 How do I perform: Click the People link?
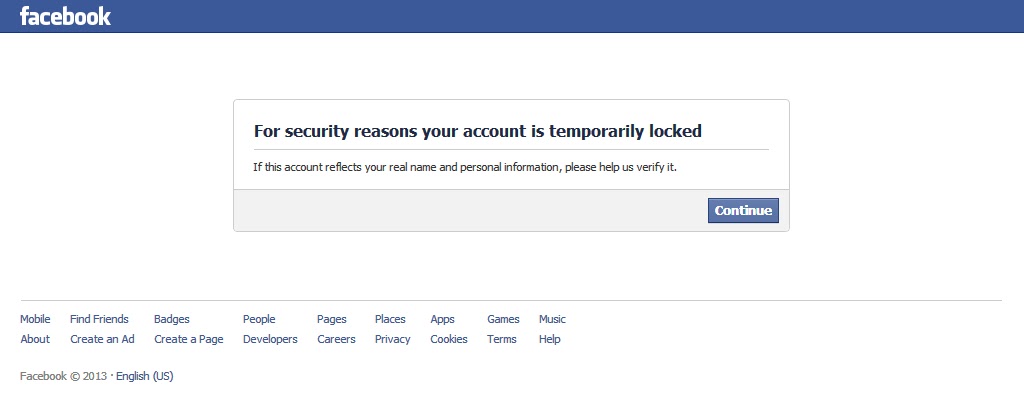(x=259, y=319)
